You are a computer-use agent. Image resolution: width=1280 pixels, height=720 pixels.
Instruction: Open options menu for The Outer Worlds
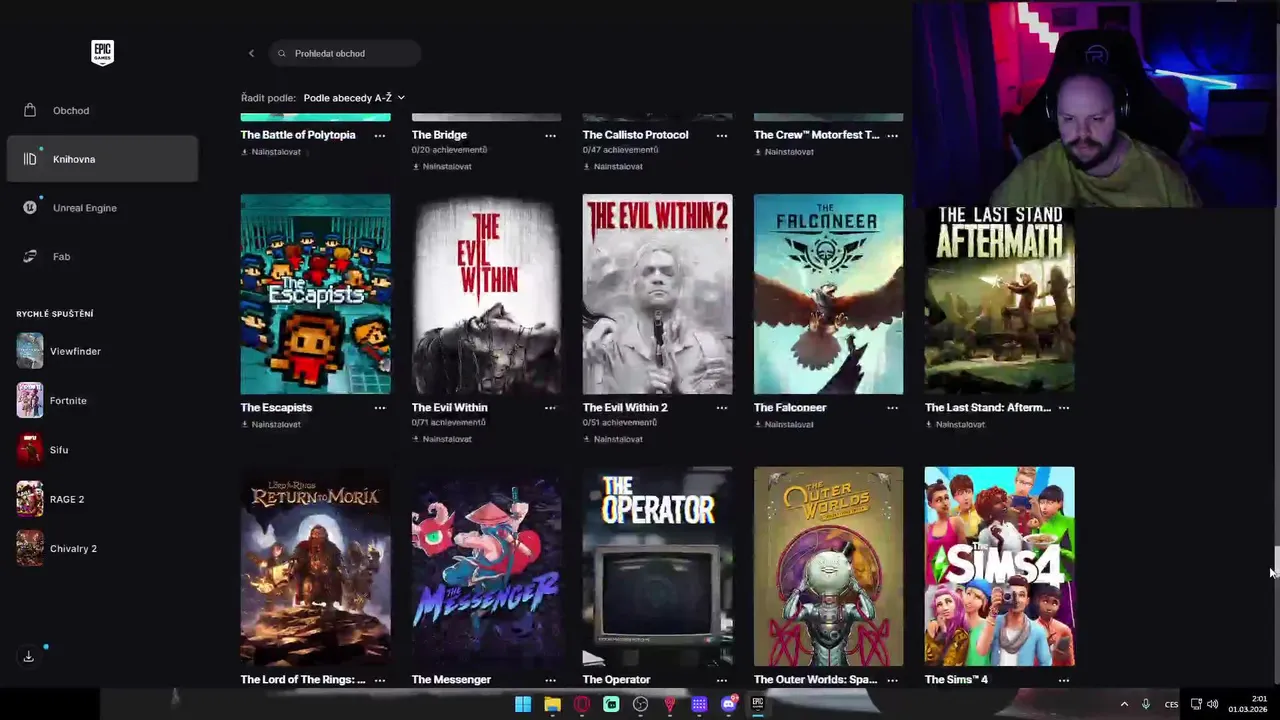click(x=892, y=680)
